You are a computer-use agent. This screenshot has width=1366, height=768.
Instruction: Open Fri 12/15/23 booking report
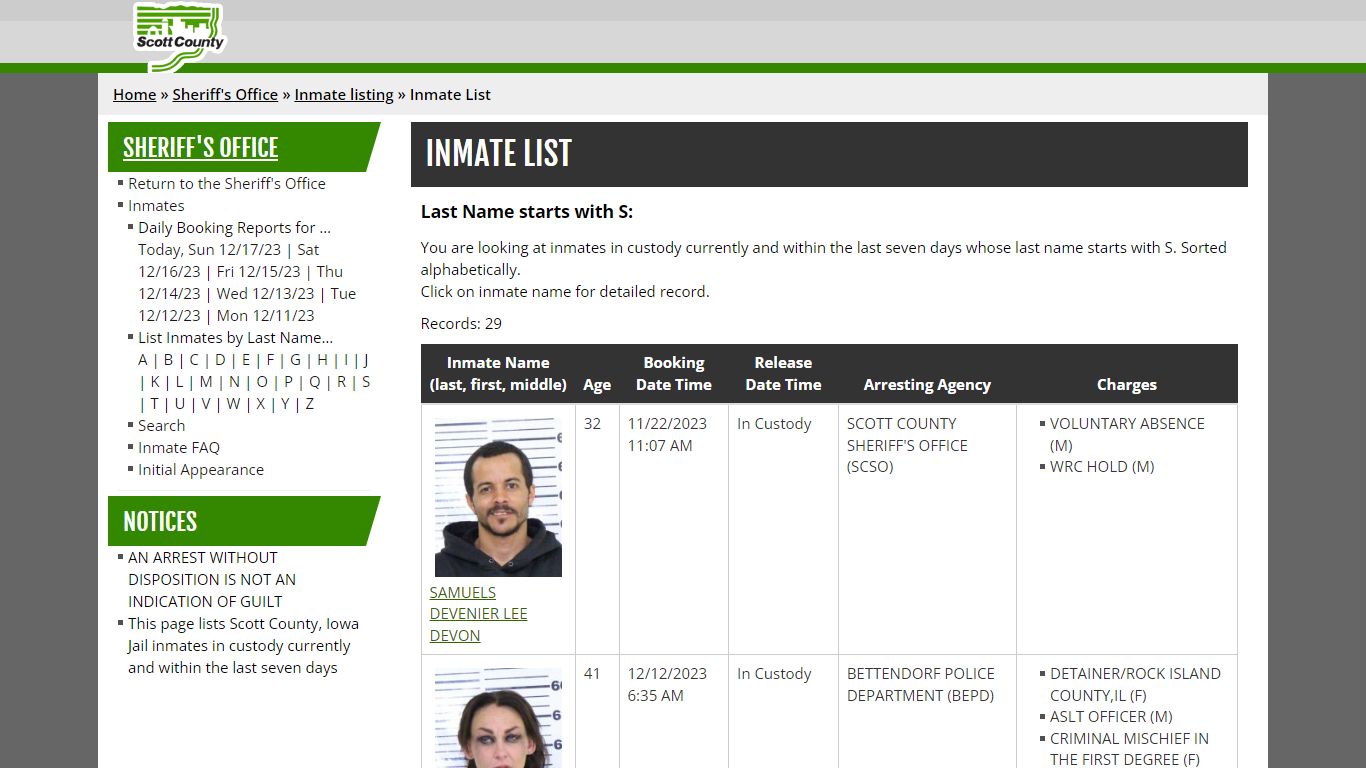tap(259, 271)
